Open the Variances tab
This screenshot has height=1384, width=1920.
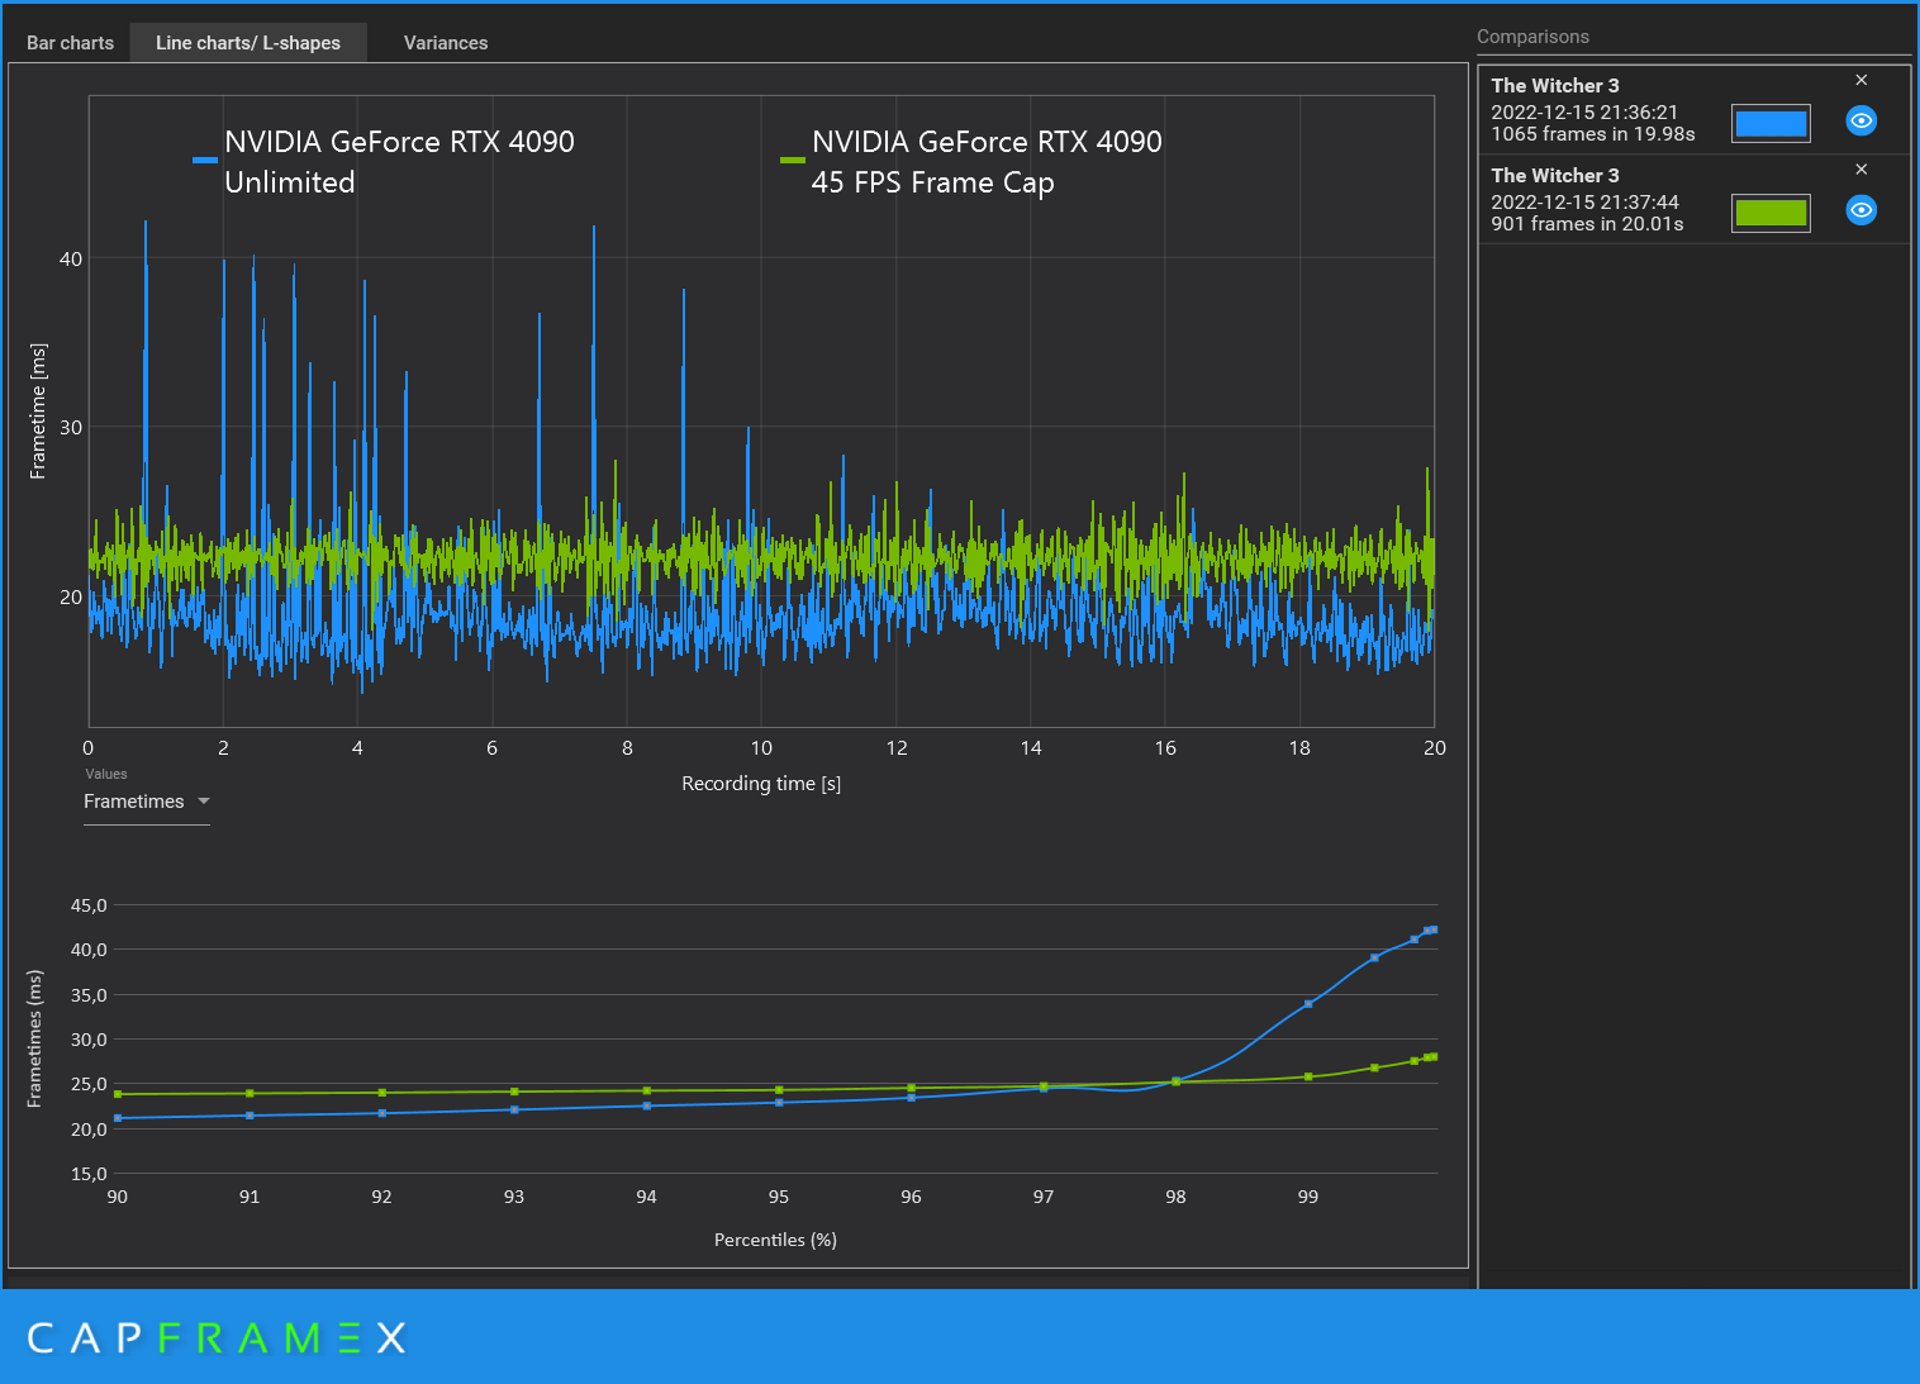[445, 43]
